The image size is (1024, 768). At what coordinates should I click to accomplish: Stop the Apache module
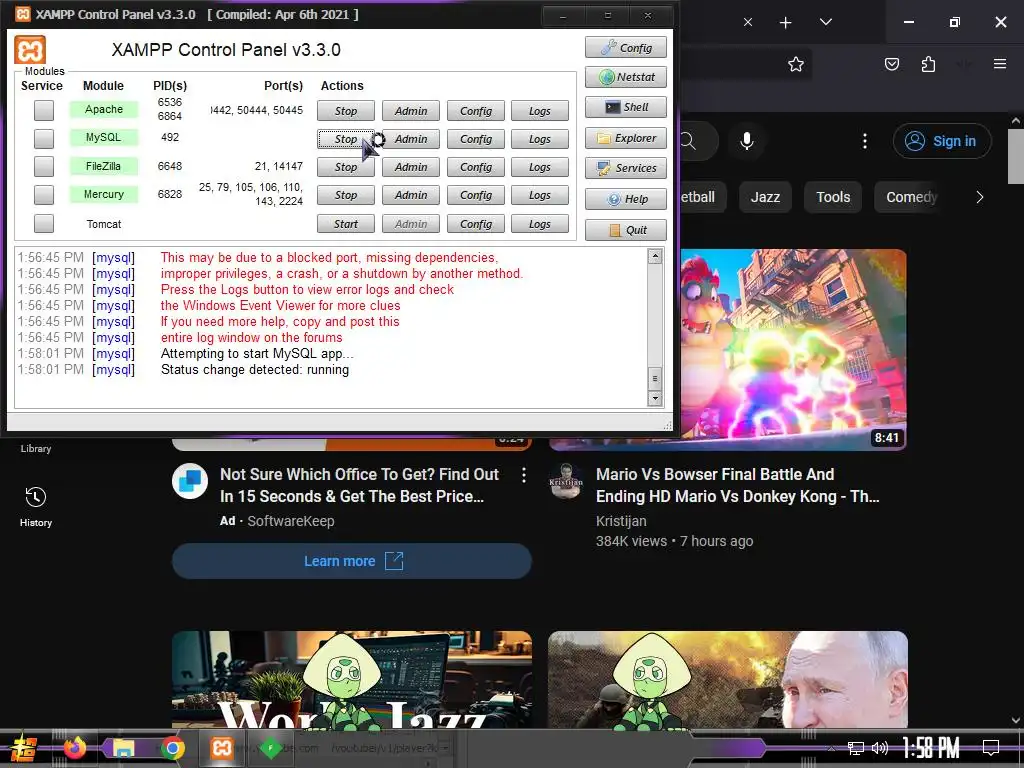(x=345, y=111)
